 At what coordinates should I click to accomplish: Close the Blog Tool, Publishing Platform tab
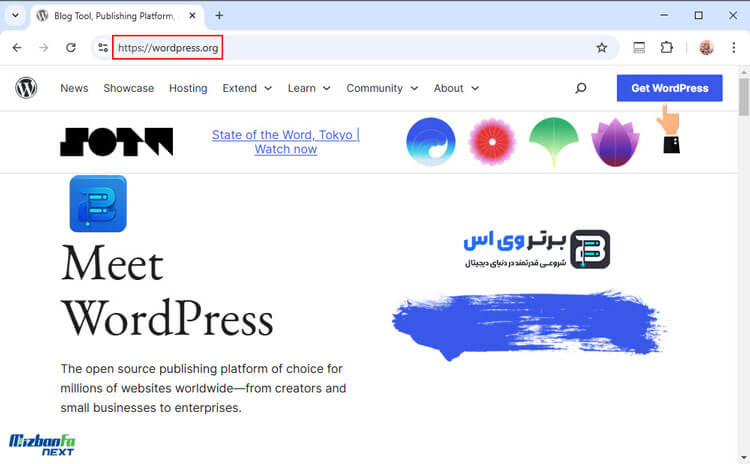point(192,15)
